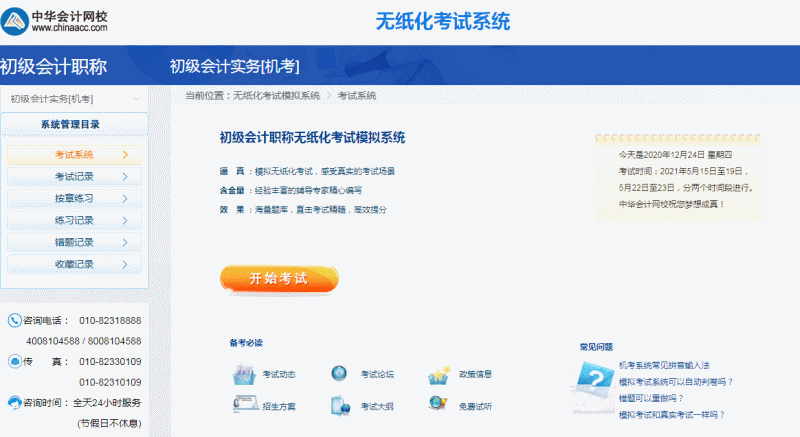800x437 pixels.
Task: Click the arrow next to 考试记录
Action: coord(124,177)
